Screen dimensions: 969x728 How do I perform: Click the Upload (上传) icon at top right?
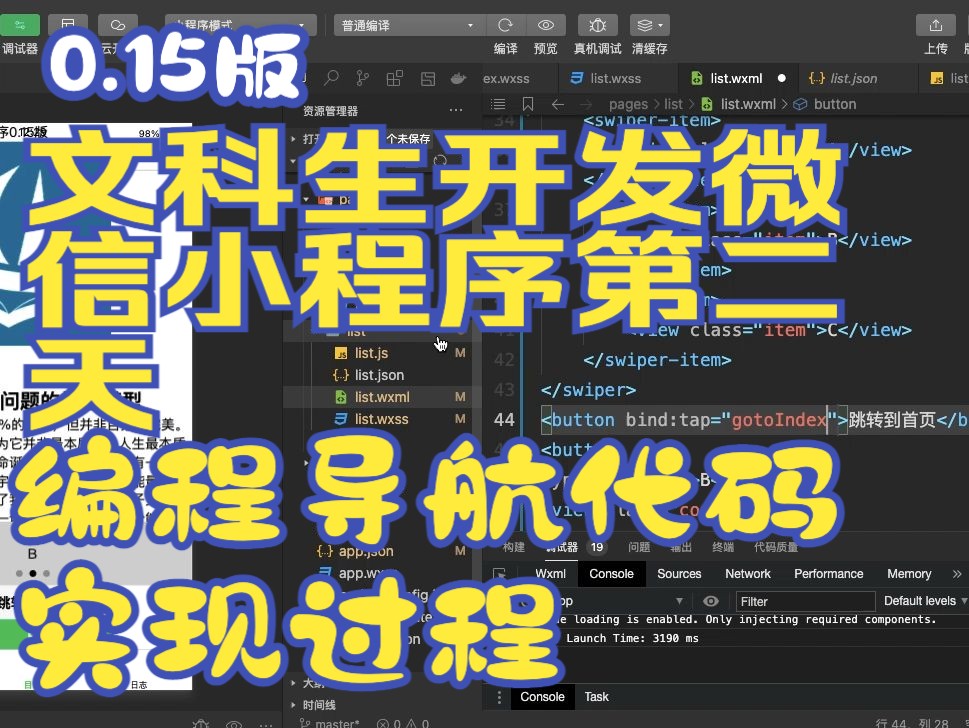pyautogui.click(x=933, y=25)
